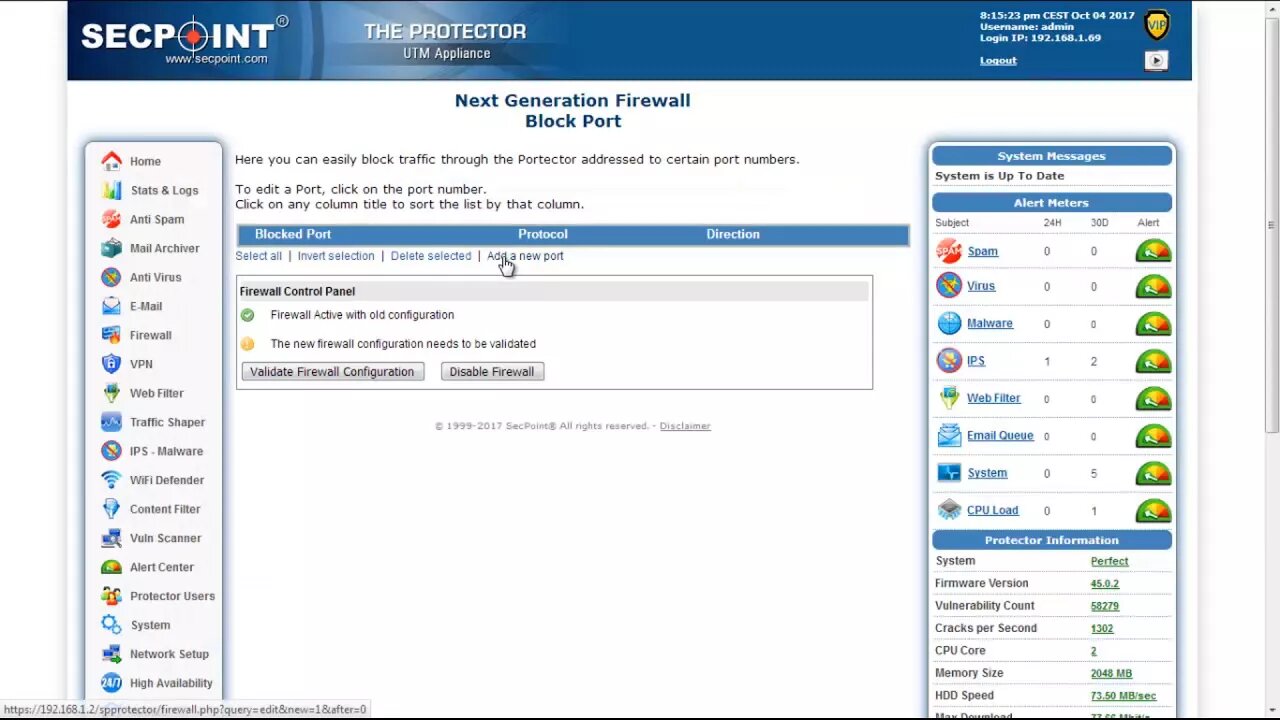1280x720 pixels.
Task: Open Email Queue link
Action: click(1000, 435)
